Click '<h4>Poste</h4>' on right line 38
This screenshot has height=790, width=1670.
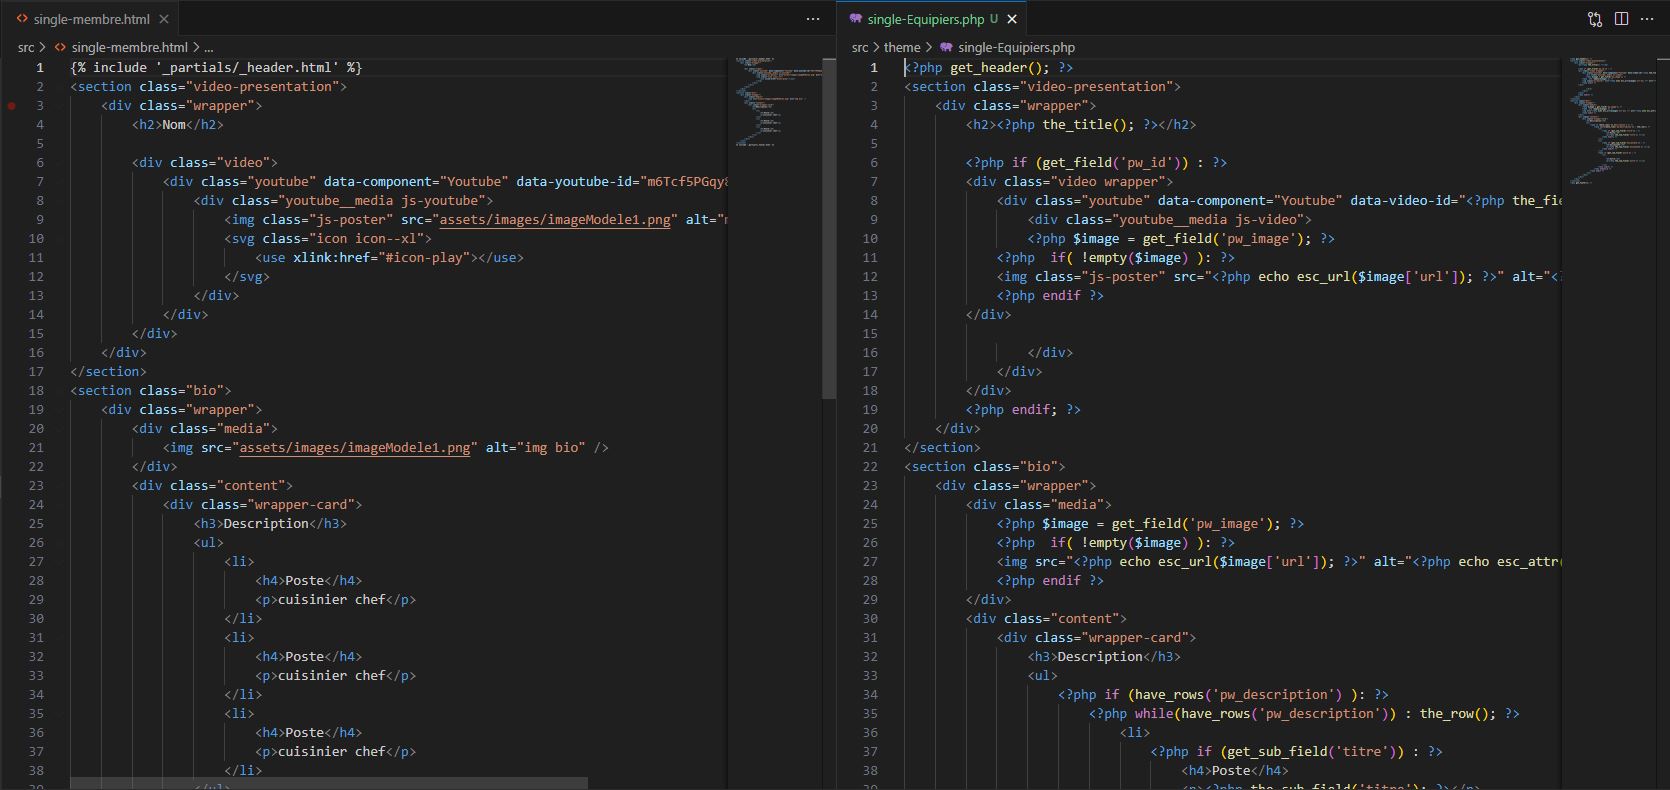(x=1235, y=770)
